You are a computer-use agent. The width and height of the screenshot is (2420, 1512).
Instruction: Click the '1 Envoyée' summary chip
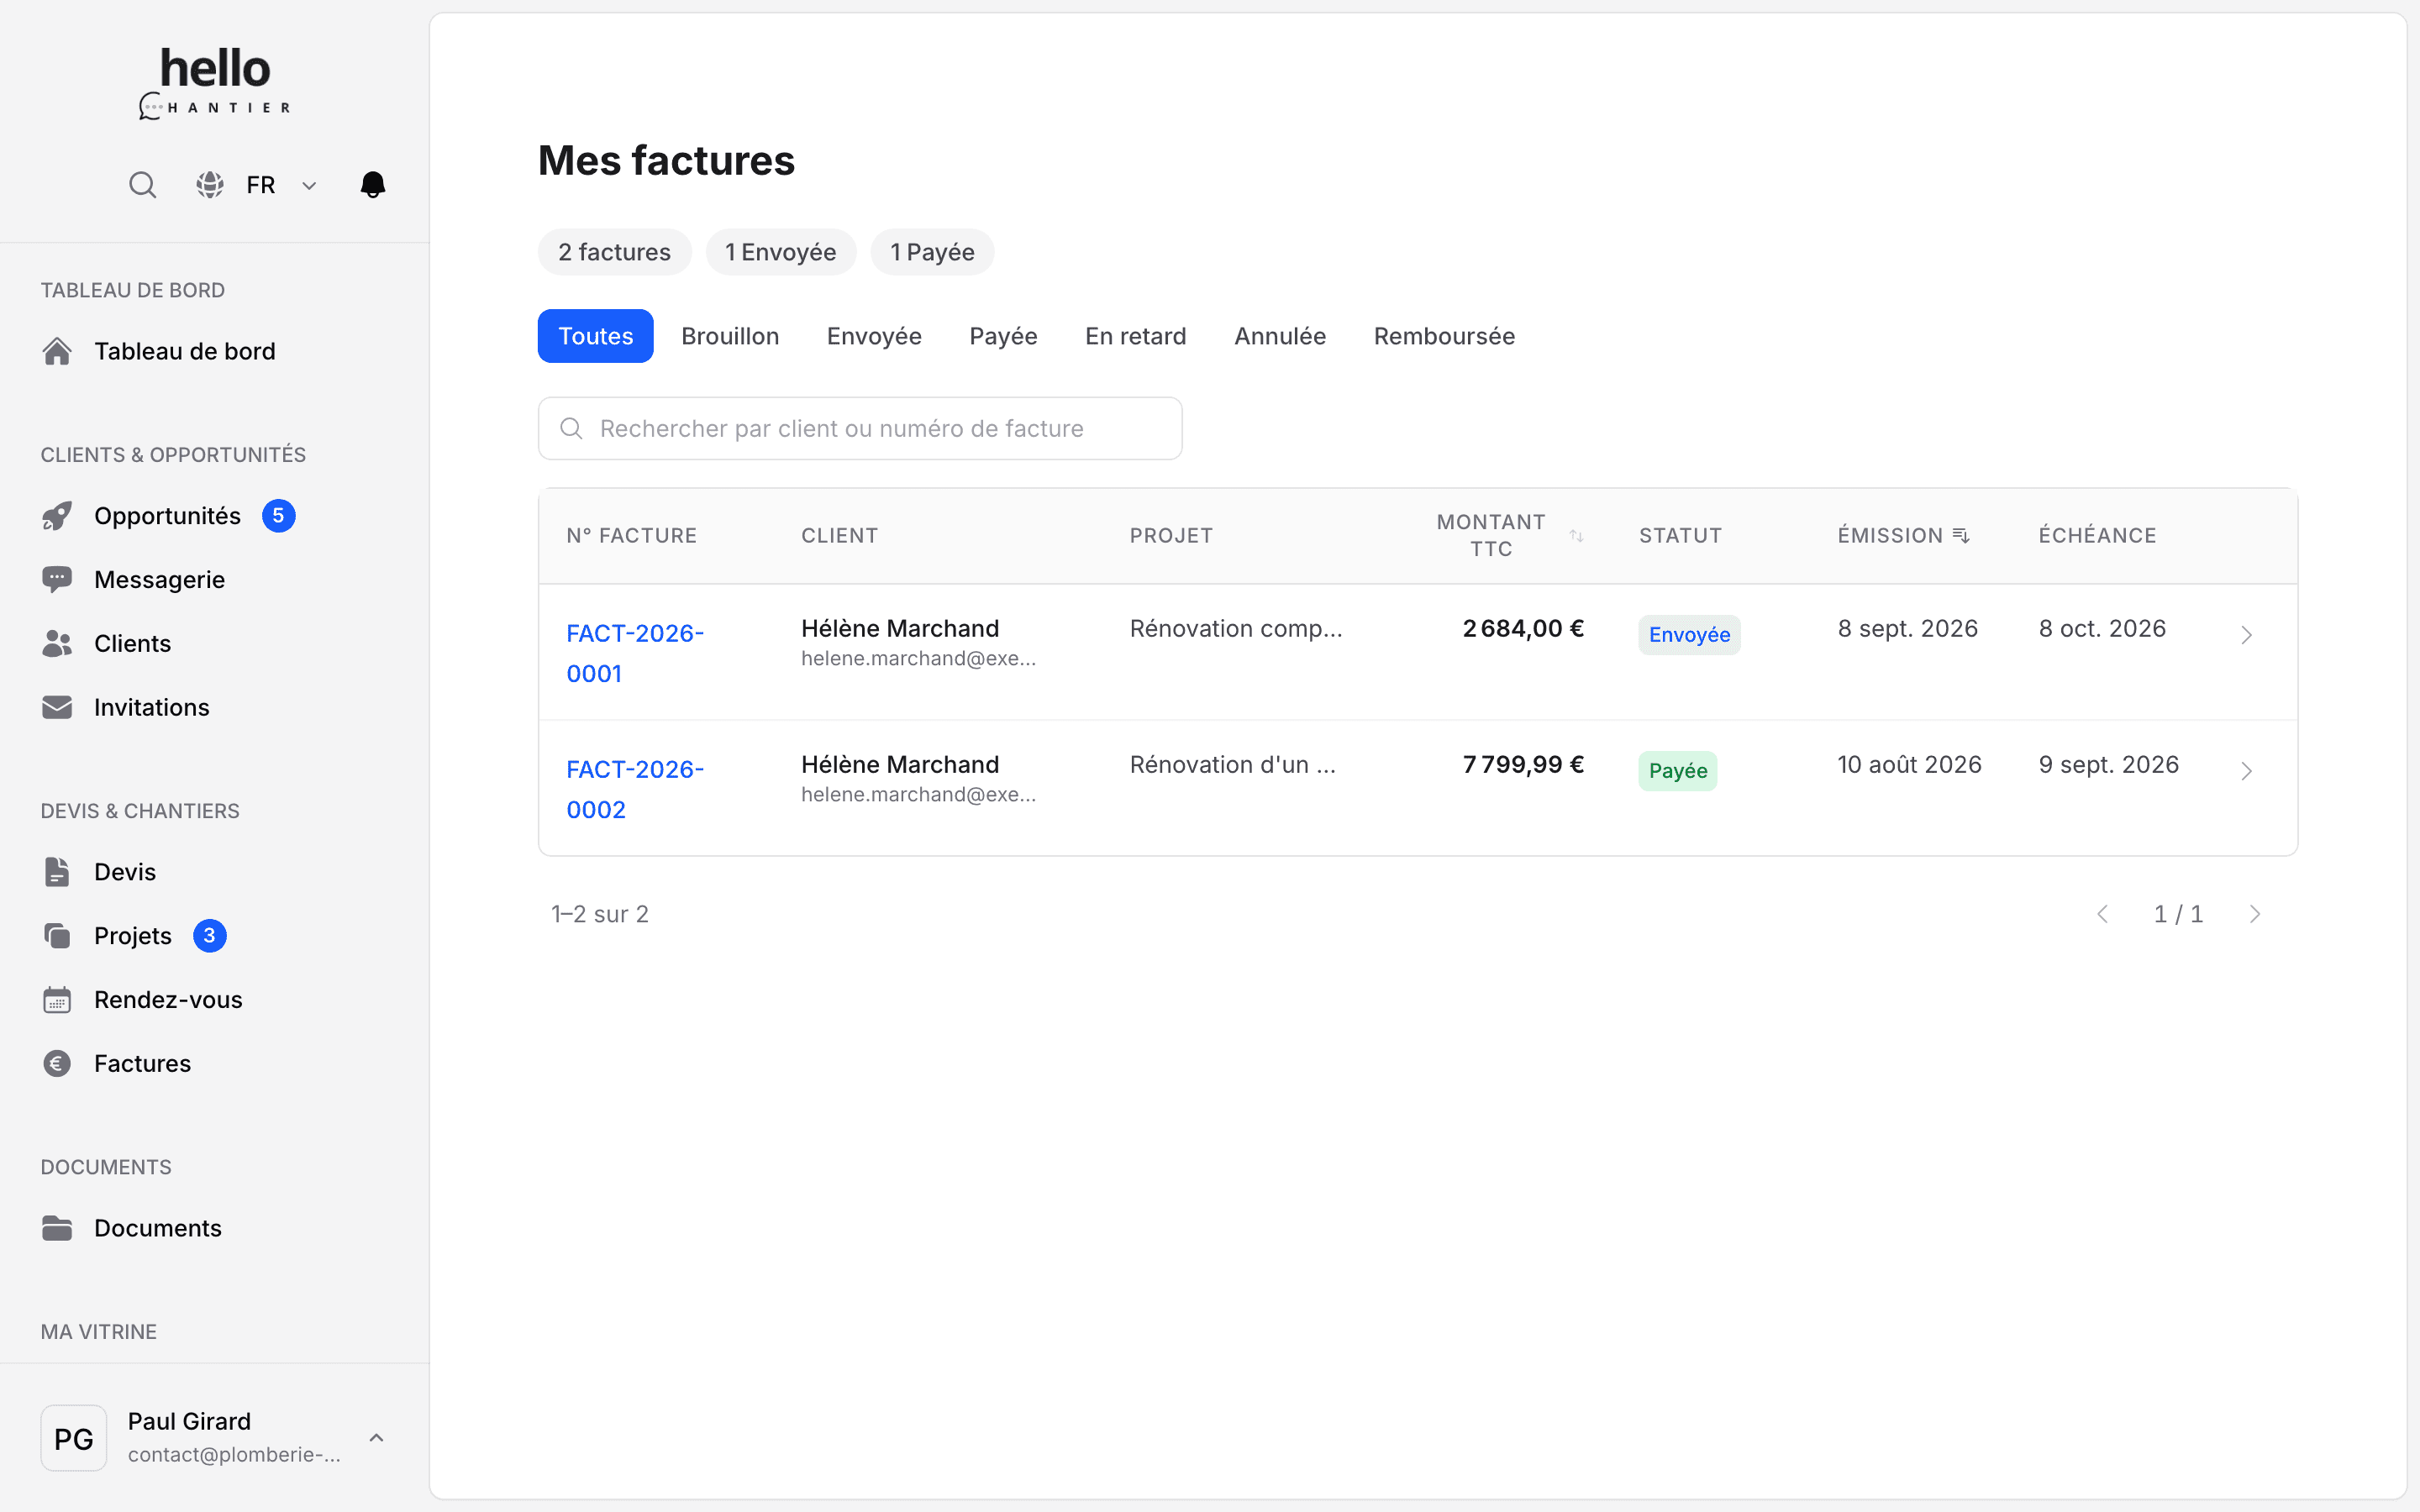781,252
